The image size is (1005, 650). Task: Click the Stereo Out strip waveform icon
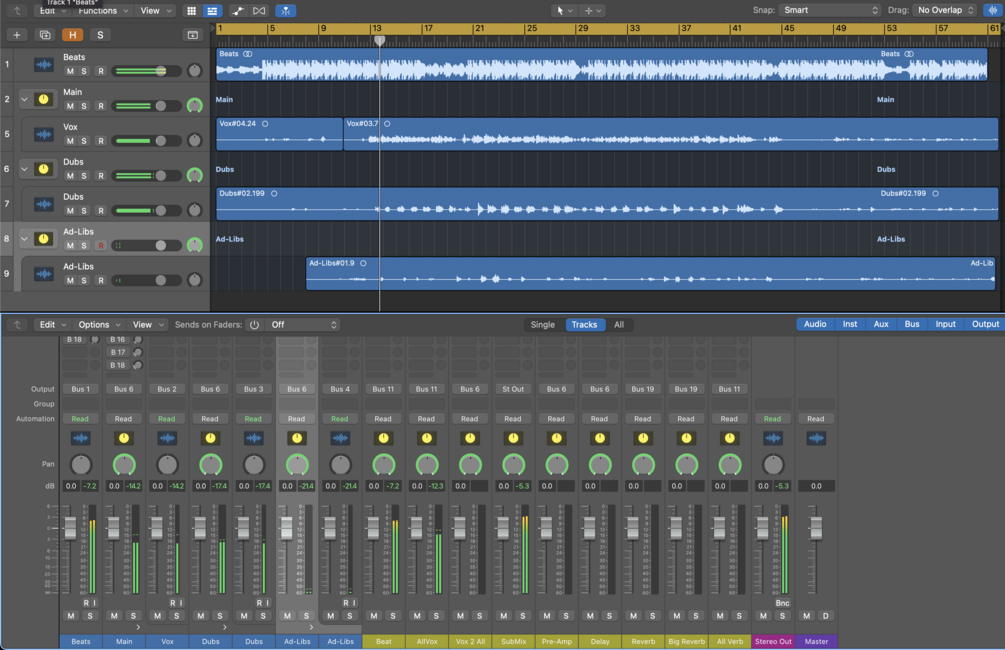point(773,438)
